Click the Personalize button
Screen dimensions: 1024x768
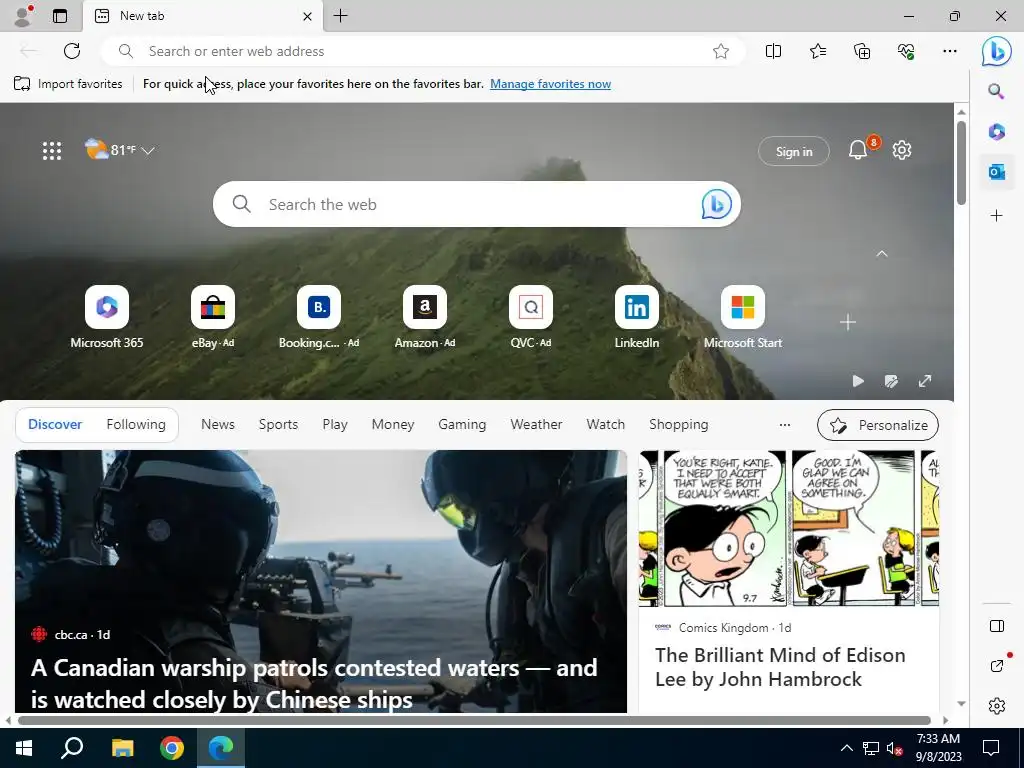[x=878, y=425]
